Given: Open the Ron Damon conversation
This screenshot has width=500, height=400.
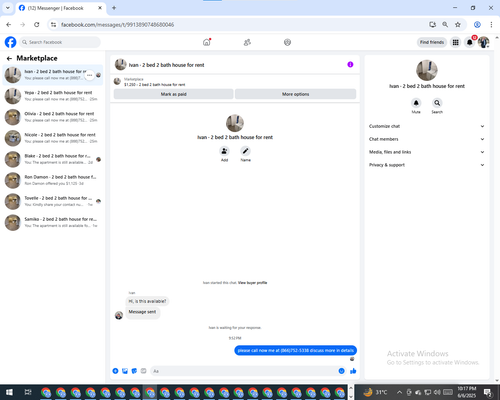Looking at the screenshot, I should pyautogui.click(x=53, y=180).
